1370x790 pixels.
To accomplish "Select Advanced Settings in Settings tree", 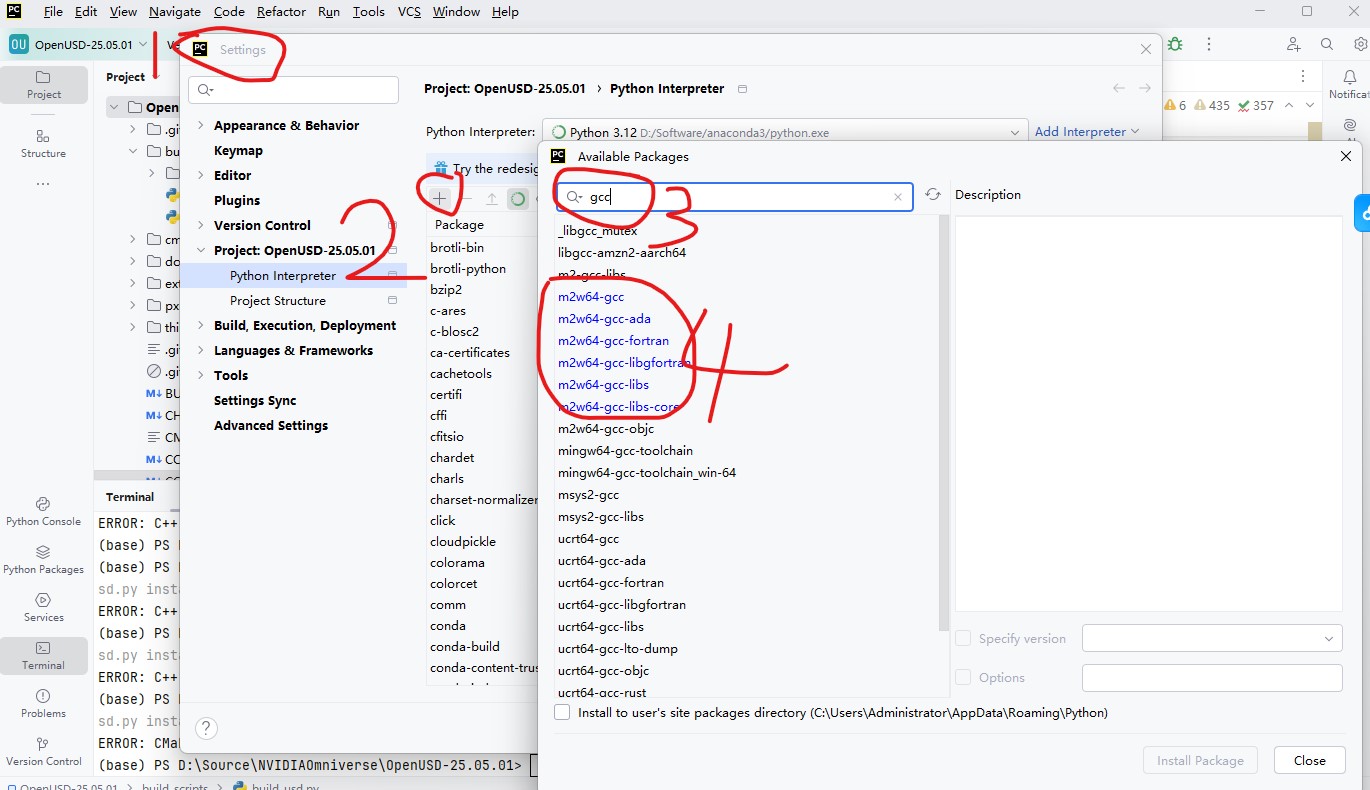I will (x=271, y=425).
